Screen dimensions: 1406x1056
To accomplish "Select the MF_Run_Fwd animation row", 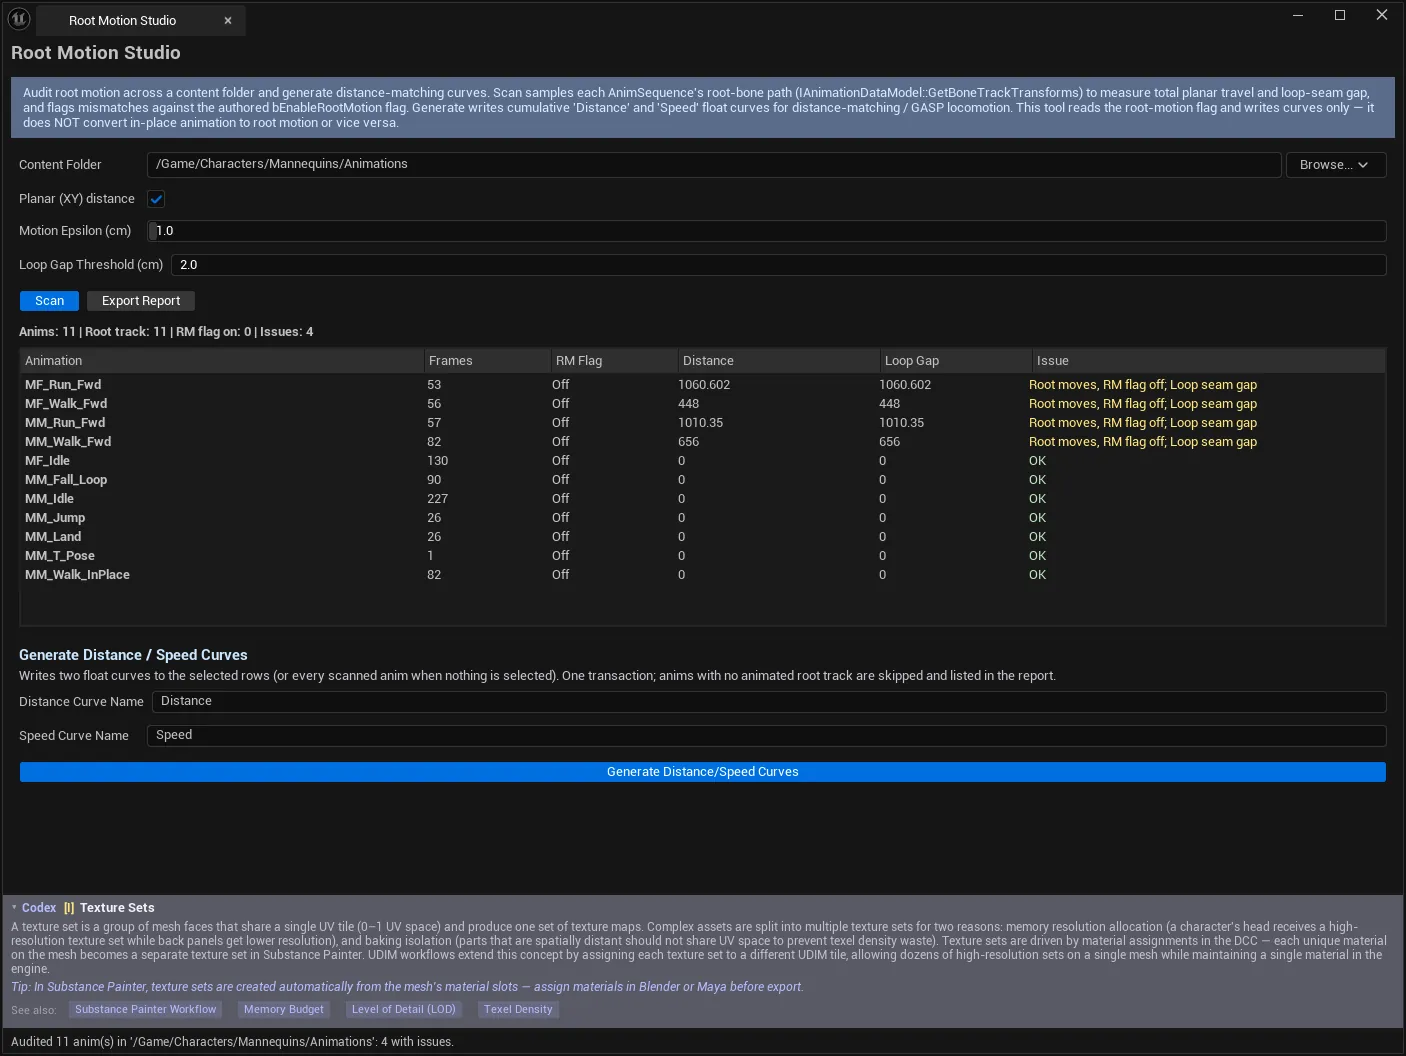I will 702,385.
